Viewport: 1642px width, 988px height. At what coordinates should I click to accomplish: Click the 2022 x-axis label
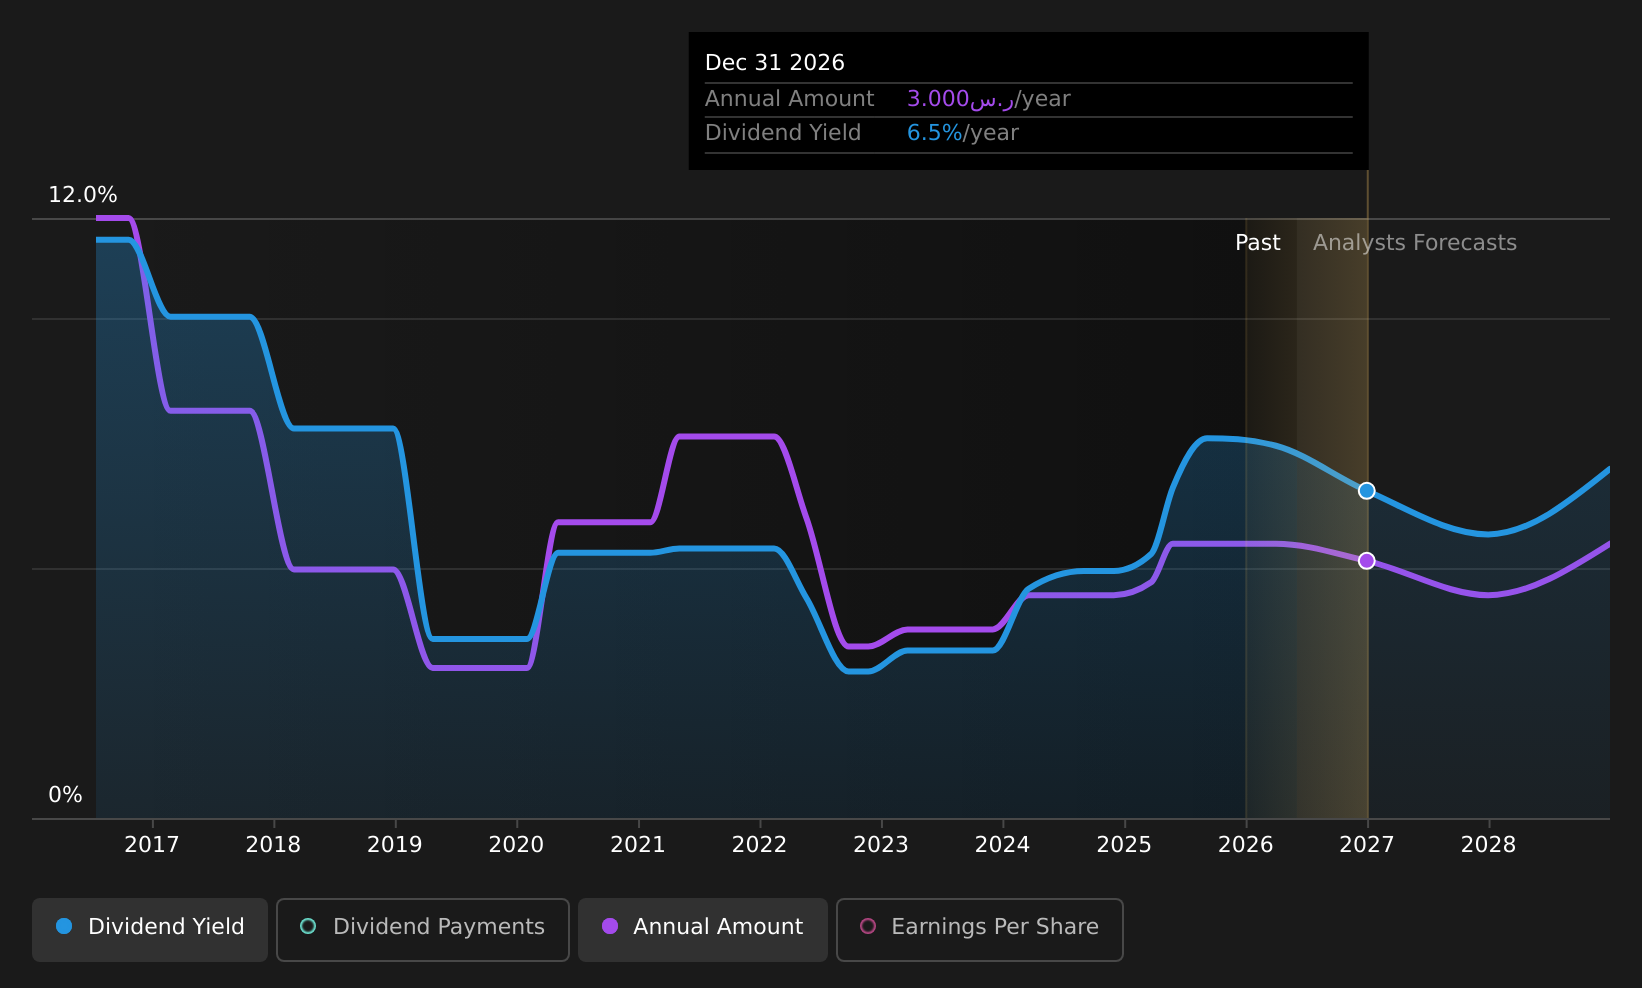click(760, 845)
